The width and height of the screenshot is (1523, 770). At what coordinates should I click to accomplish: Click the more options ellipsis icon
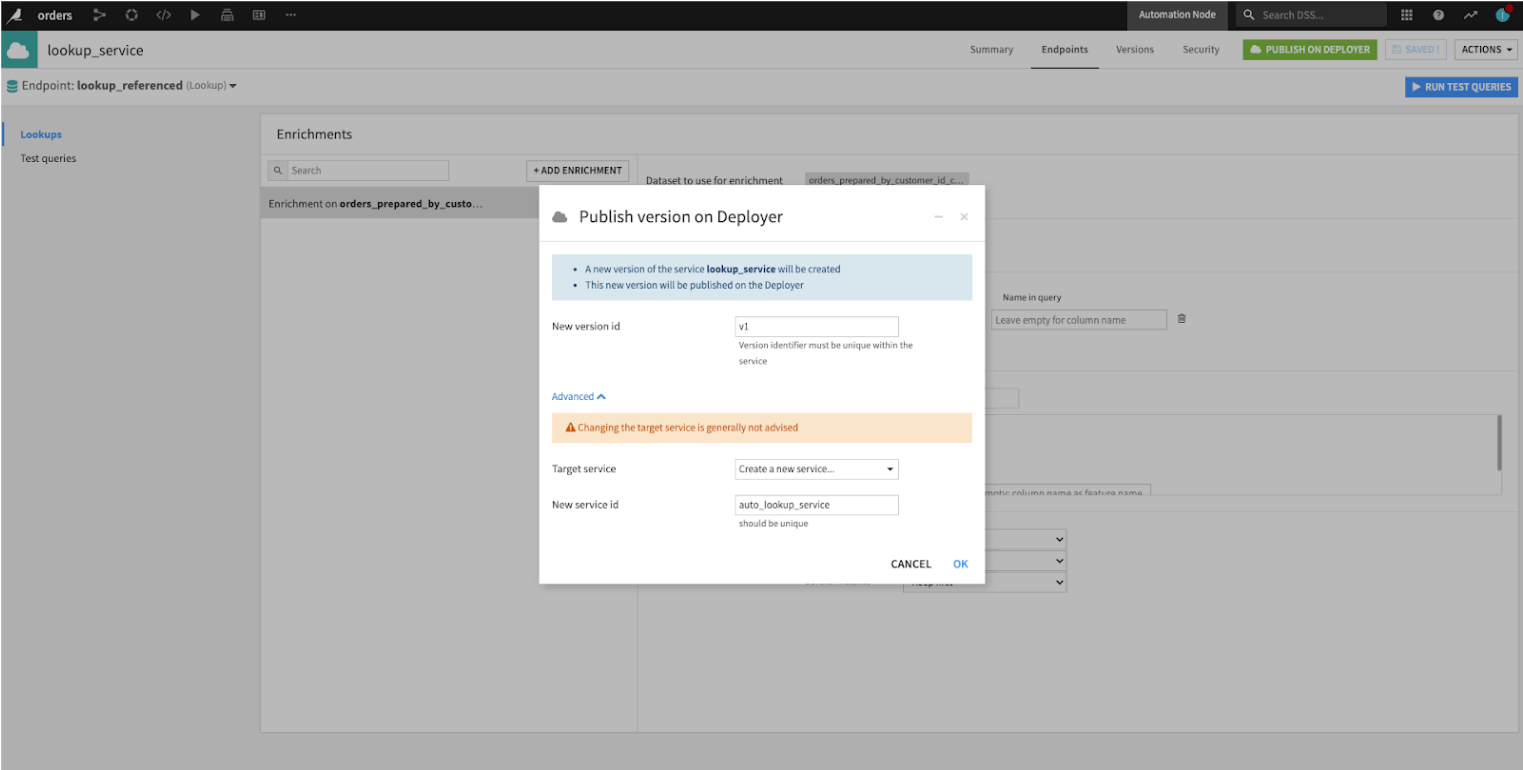click(x=291, y=15)
